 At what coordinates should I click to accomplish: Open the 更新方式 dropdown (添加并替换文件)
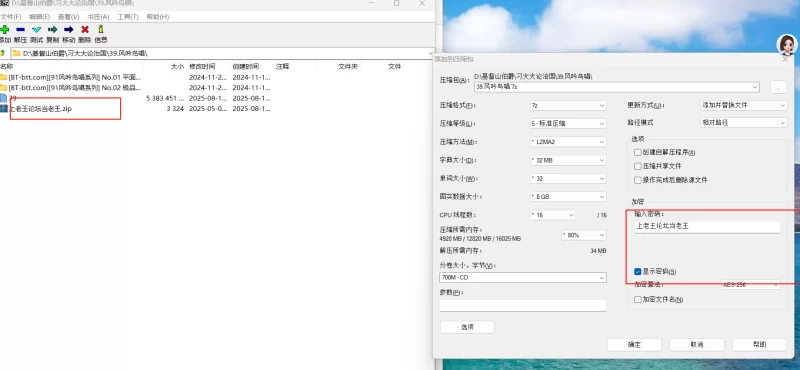tap(743, 105)
